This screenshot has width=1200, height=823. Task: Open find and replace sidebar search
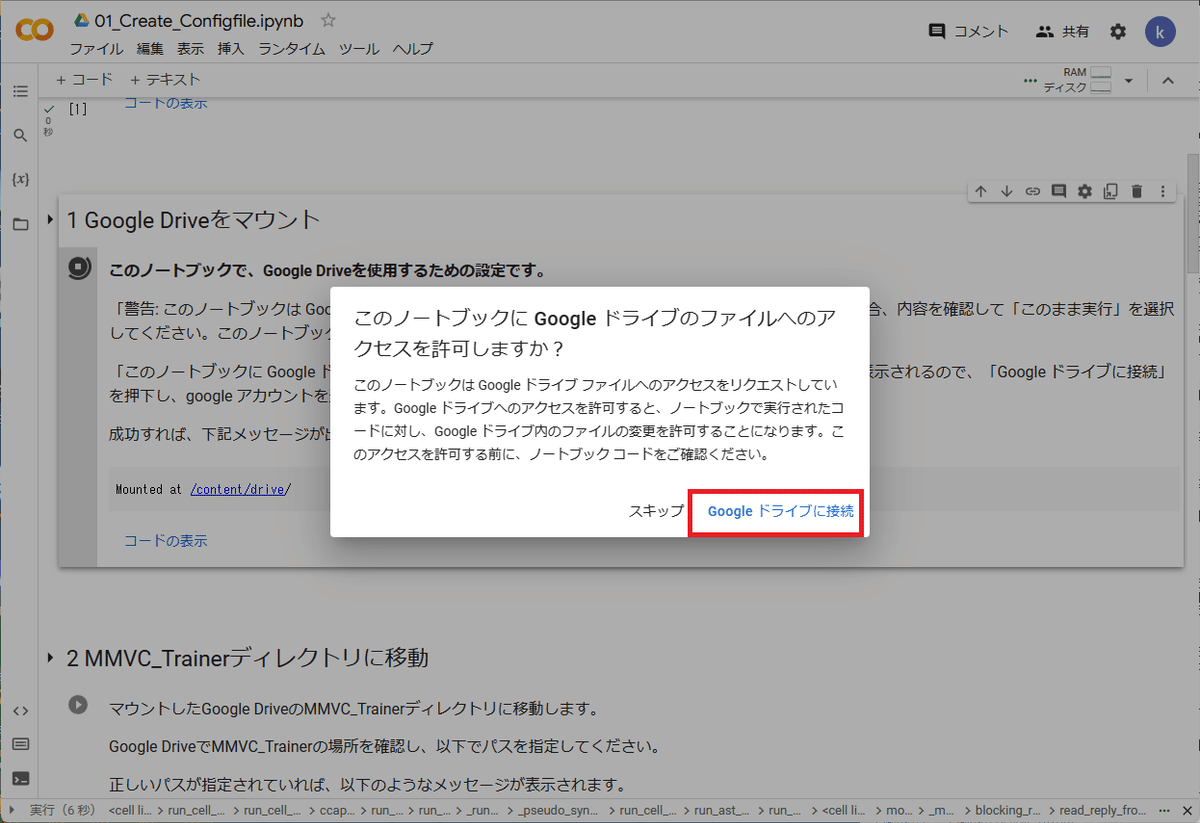coord(20,135)
